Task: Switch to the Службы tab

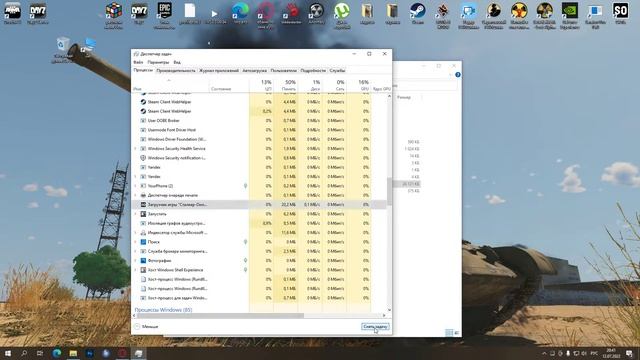Action: click(x=337, y=71)
